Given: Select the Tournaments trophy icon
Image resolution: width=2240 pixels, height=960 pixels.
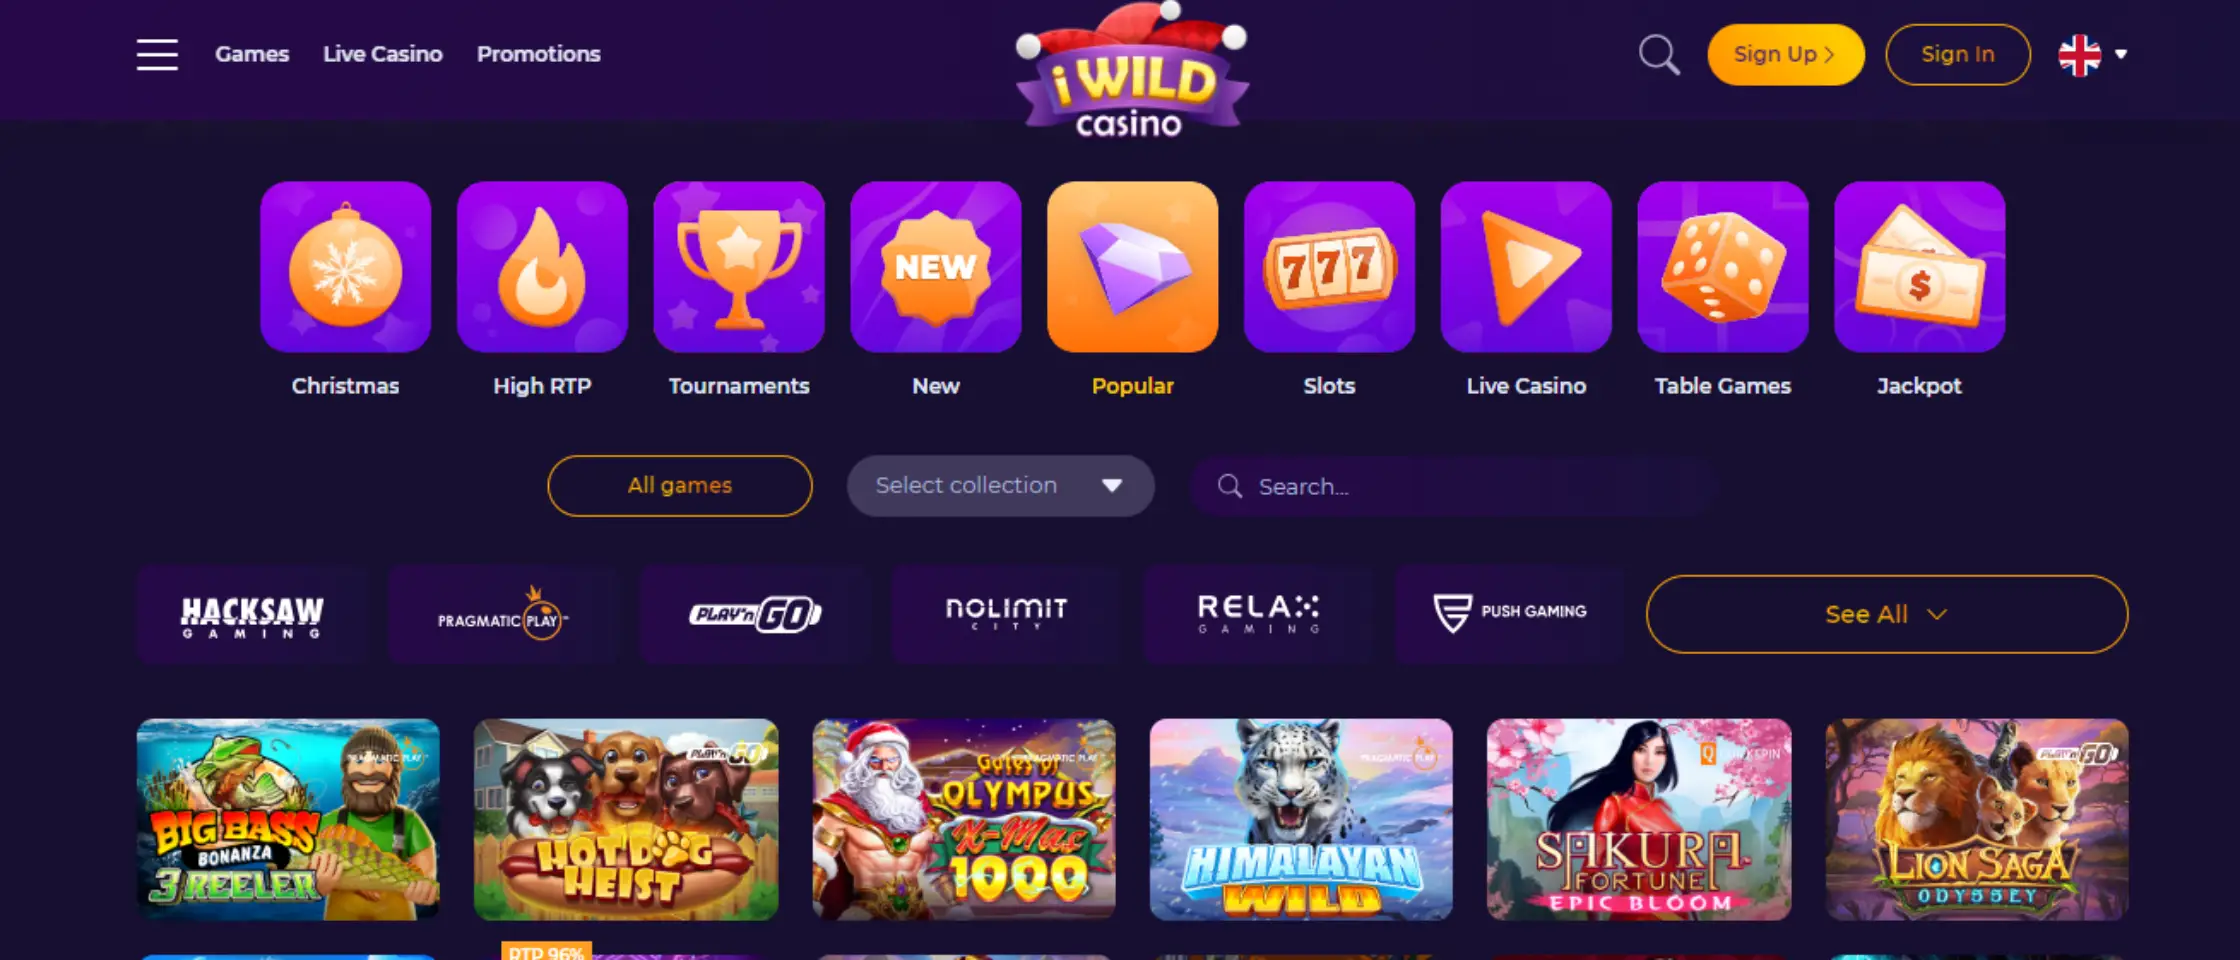Looking at the screenshot, I should tap(739, 267).
